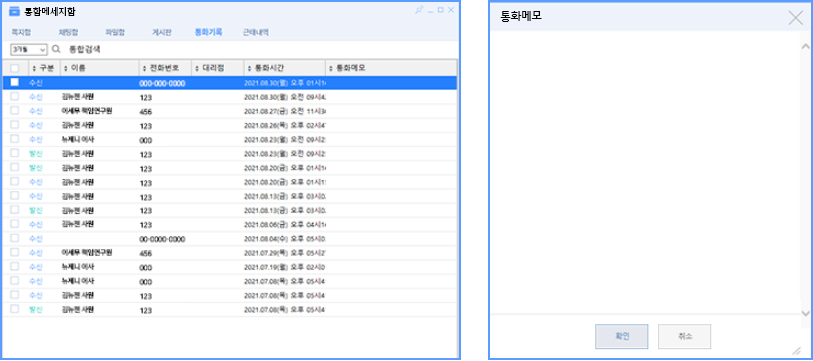
Task: Check the 2021.08.06 김뉴젠 사원 row checkbox
Action: coord(15,224)
